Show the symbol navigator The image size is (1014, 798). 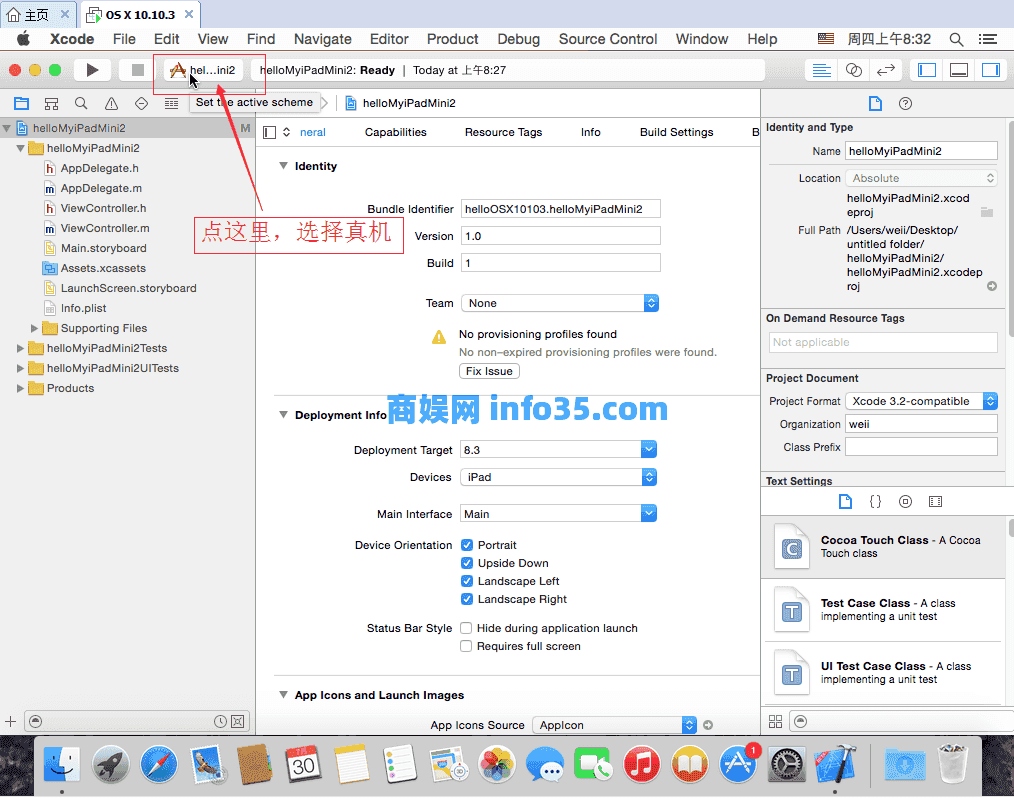[51, 103]
